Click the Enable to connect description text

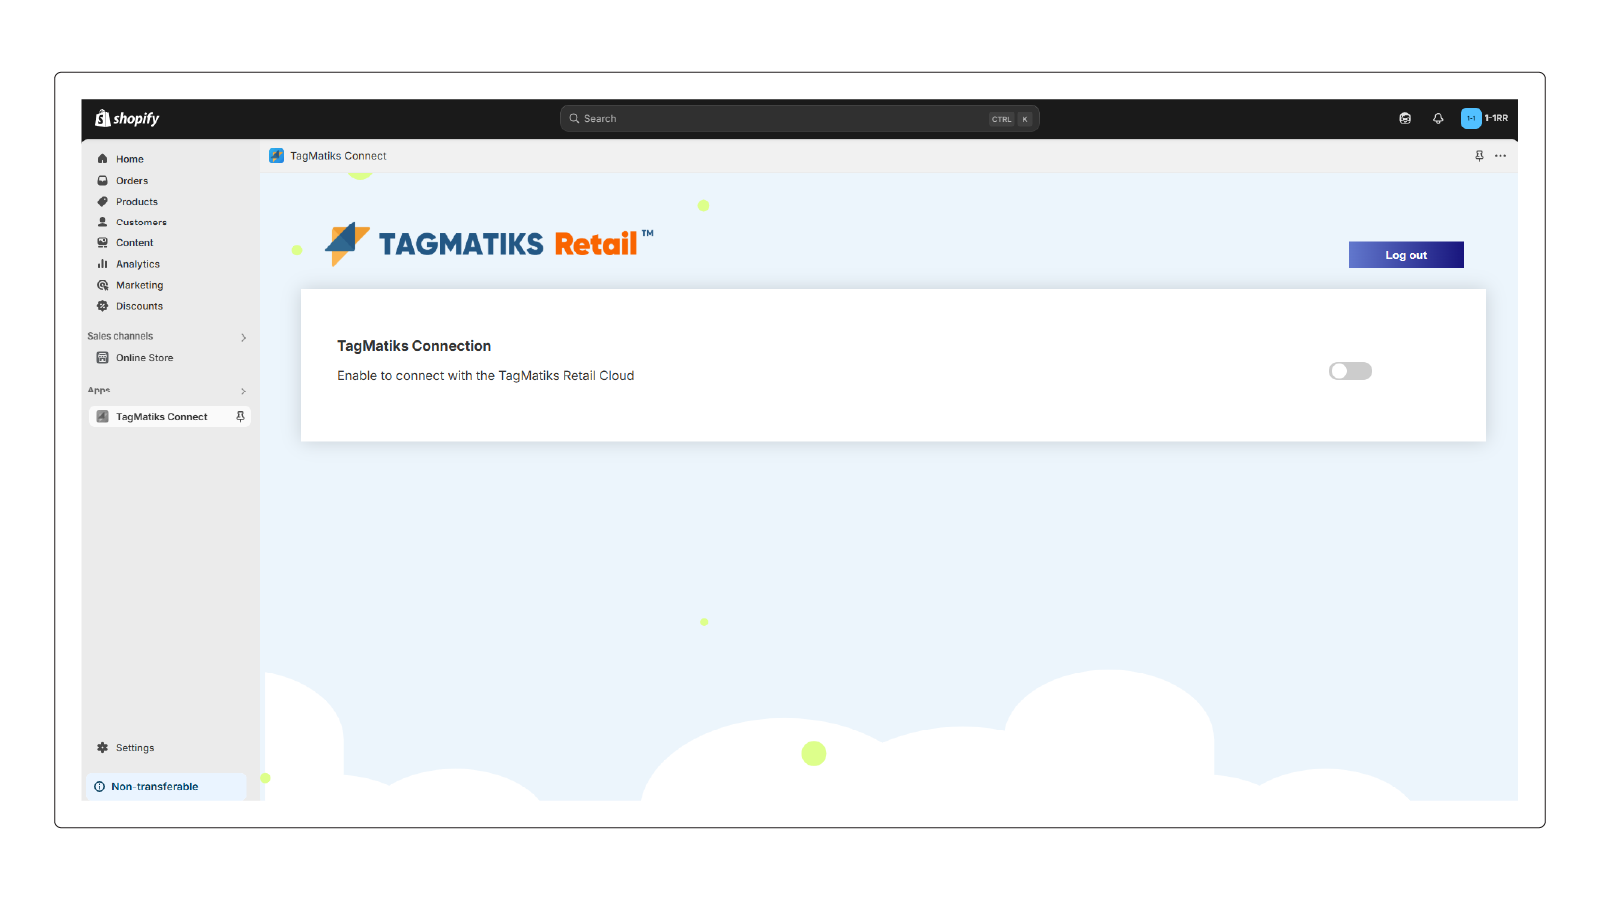[485, 376]
